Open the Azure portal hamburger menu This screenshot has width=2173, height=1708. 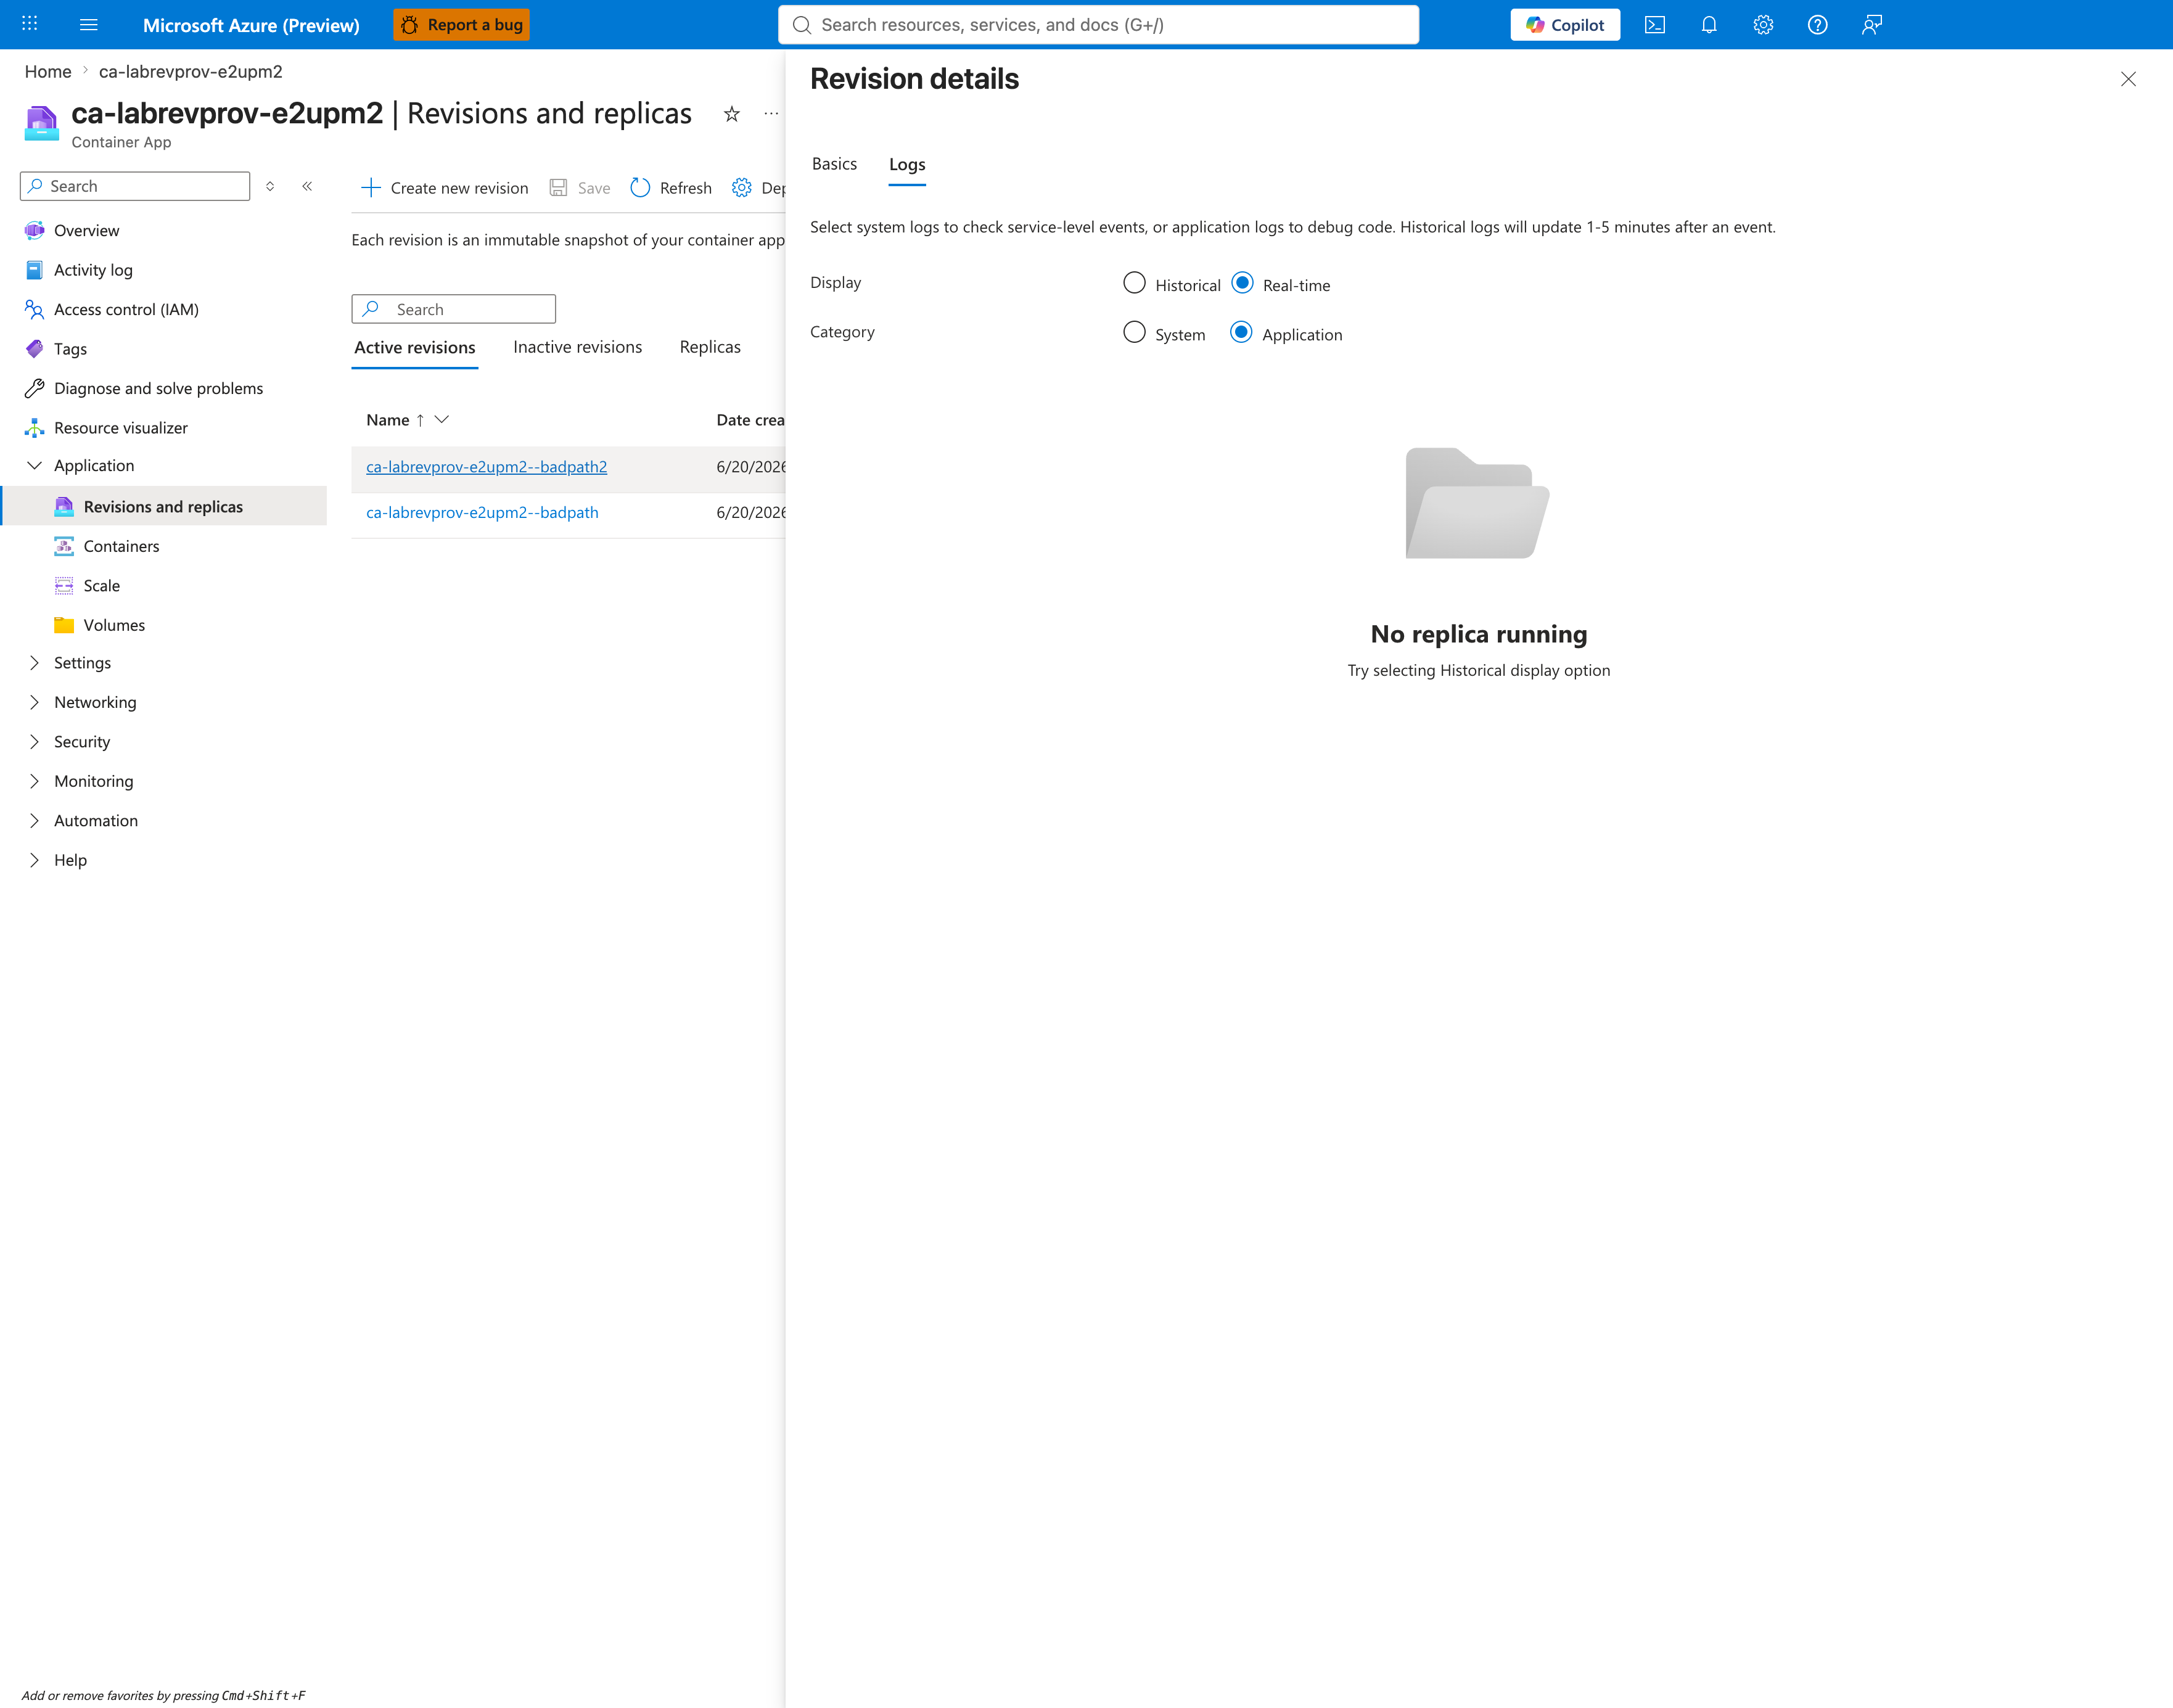(x=88, y=25)
